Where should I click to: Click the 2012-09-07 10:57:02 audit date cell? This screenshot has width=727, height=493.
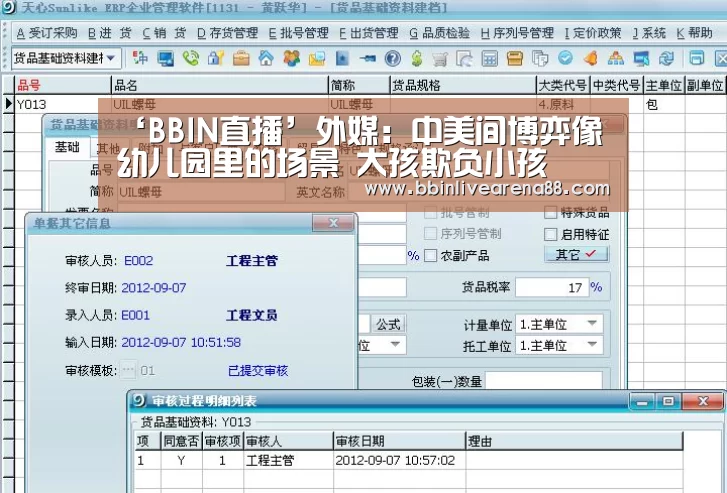pos(399,461)
